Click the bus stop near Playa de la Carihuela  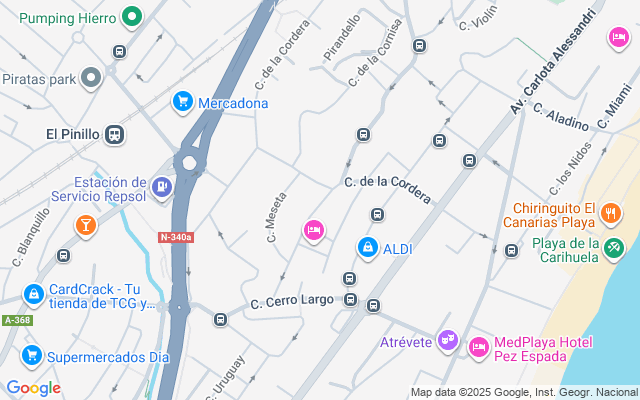pos(511,250)
